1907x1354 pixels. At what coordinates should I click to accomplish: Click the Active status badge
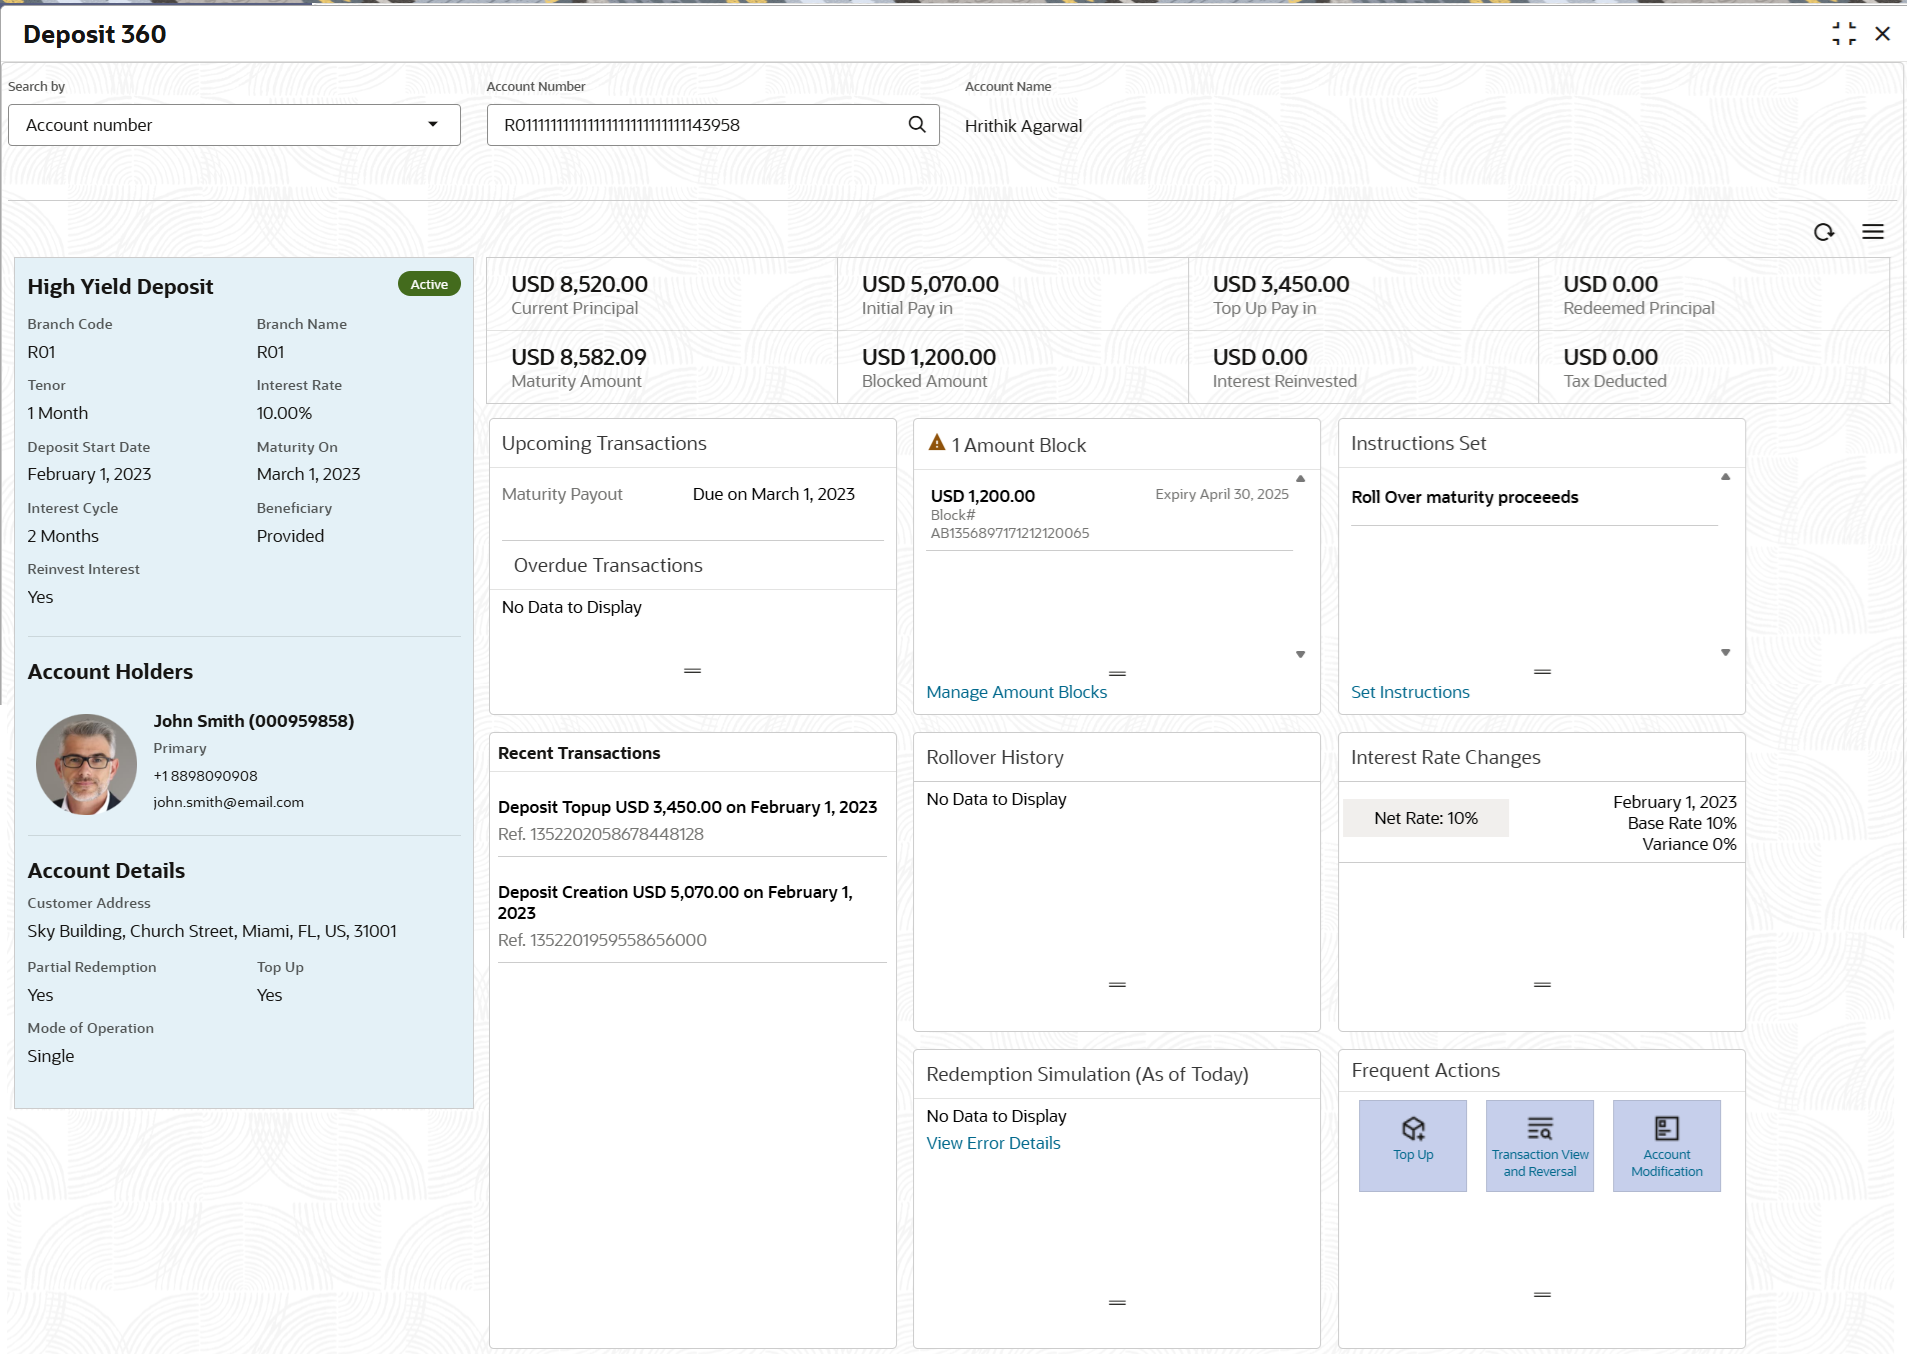click(x=429, y=285)
